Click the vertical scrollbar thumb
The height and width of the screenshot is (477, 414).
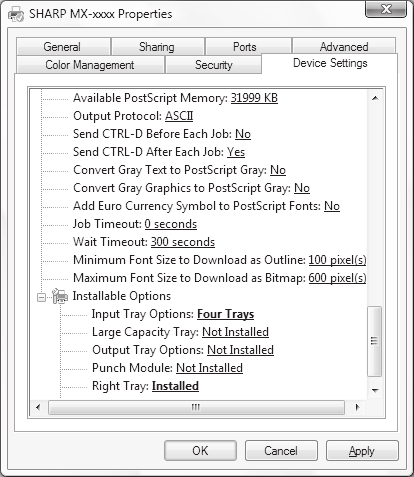click(375, 341)
